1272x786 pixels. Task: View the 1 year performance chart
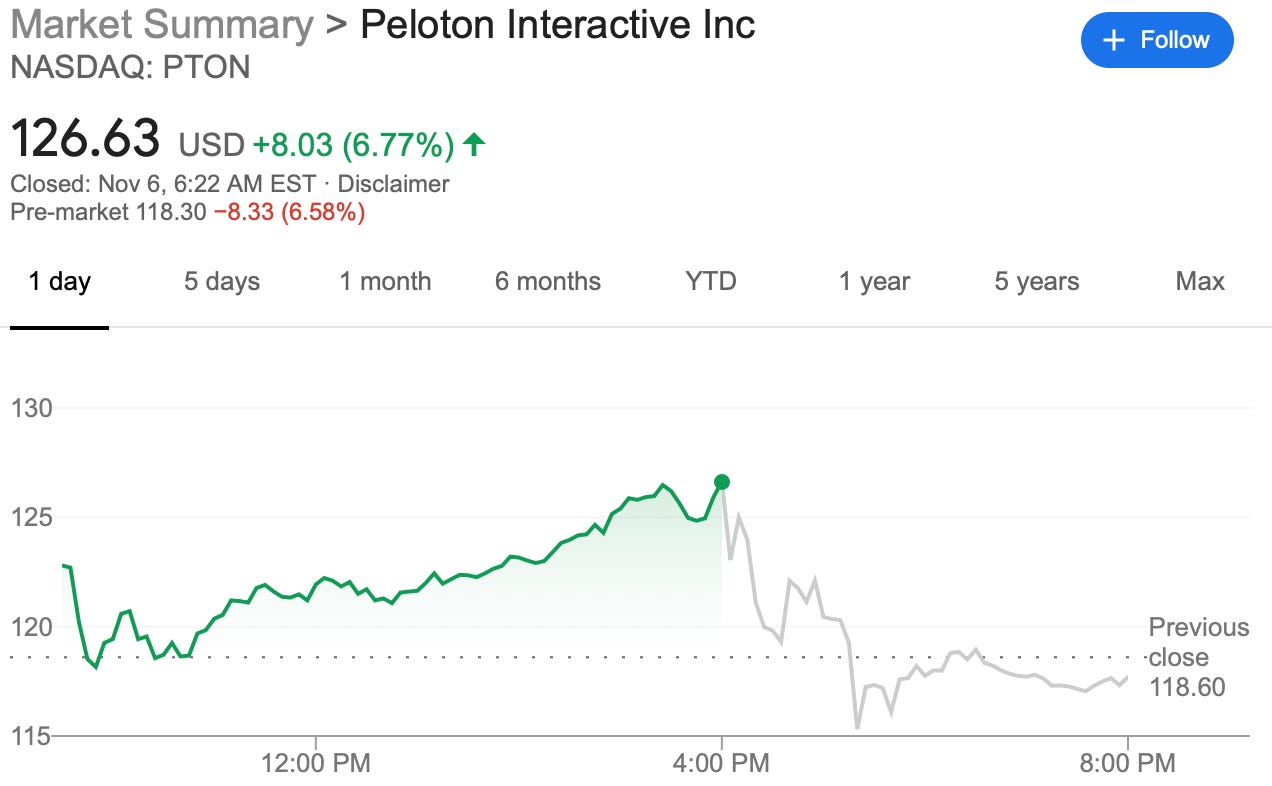point(874,282)
